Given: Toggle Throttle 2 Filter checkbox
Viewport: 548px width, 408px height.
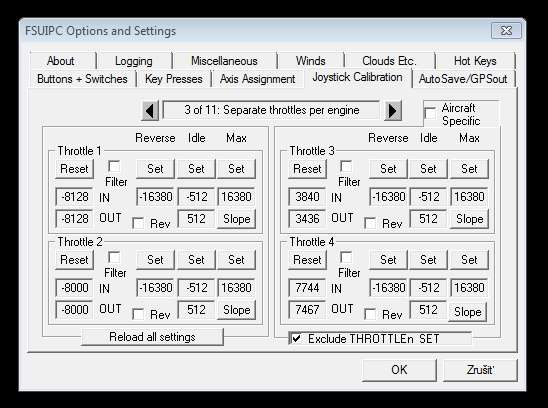Looking at the screenshot, I should [x=114, y=257].
